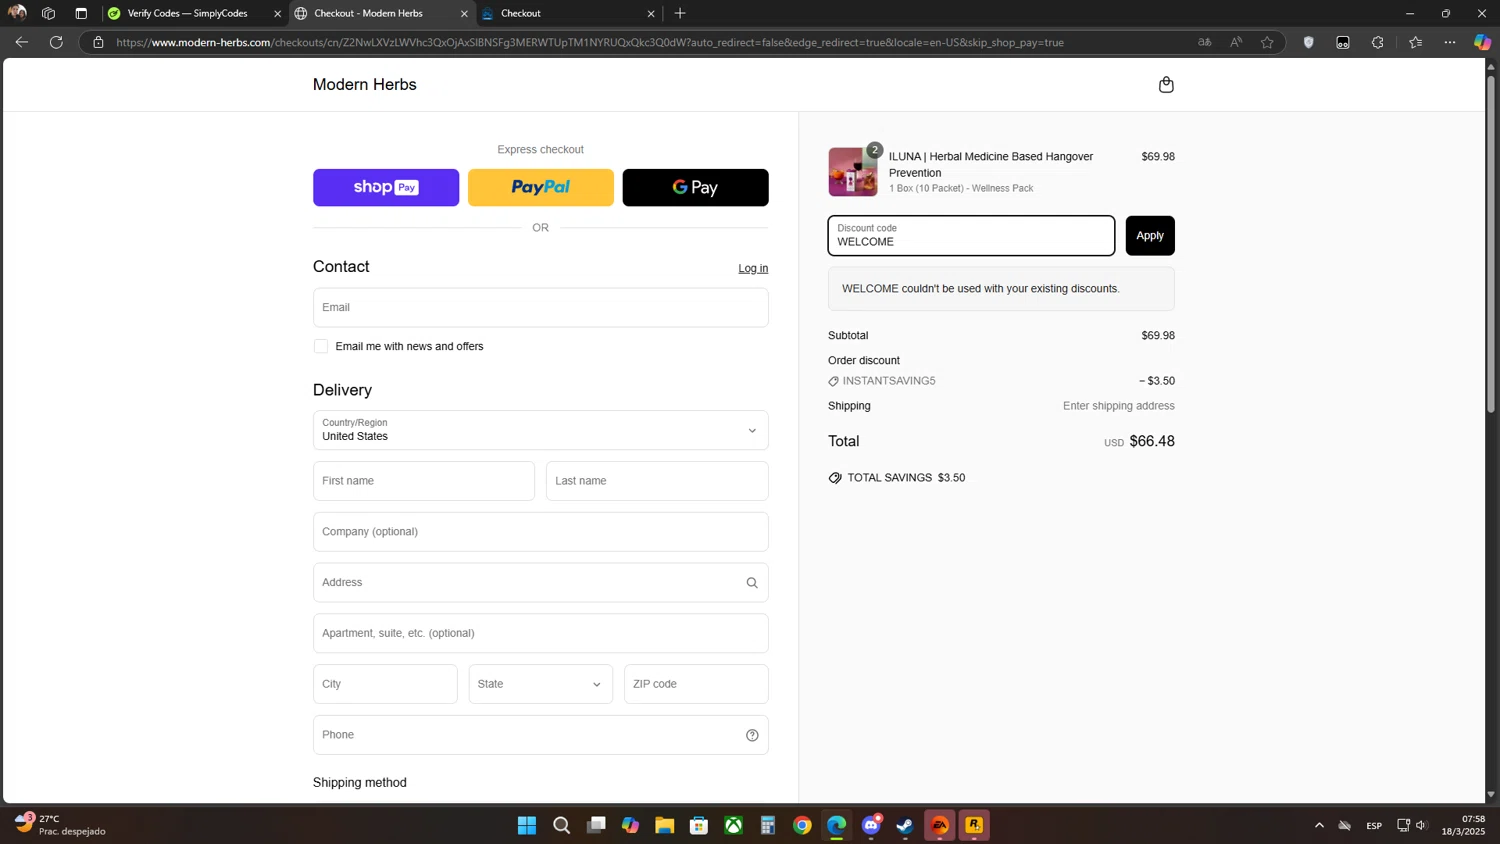Open the browser translate icon
Image resolution: width=1500 pixels, height=844 pixels.
1205,42
